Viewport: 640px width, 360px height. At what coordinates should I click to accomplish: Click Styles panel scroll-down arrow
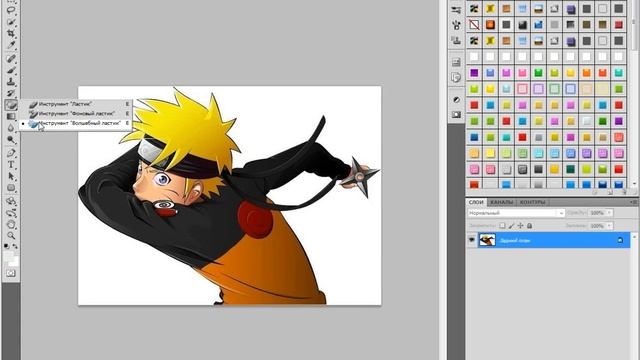click(x=634, y=184)
